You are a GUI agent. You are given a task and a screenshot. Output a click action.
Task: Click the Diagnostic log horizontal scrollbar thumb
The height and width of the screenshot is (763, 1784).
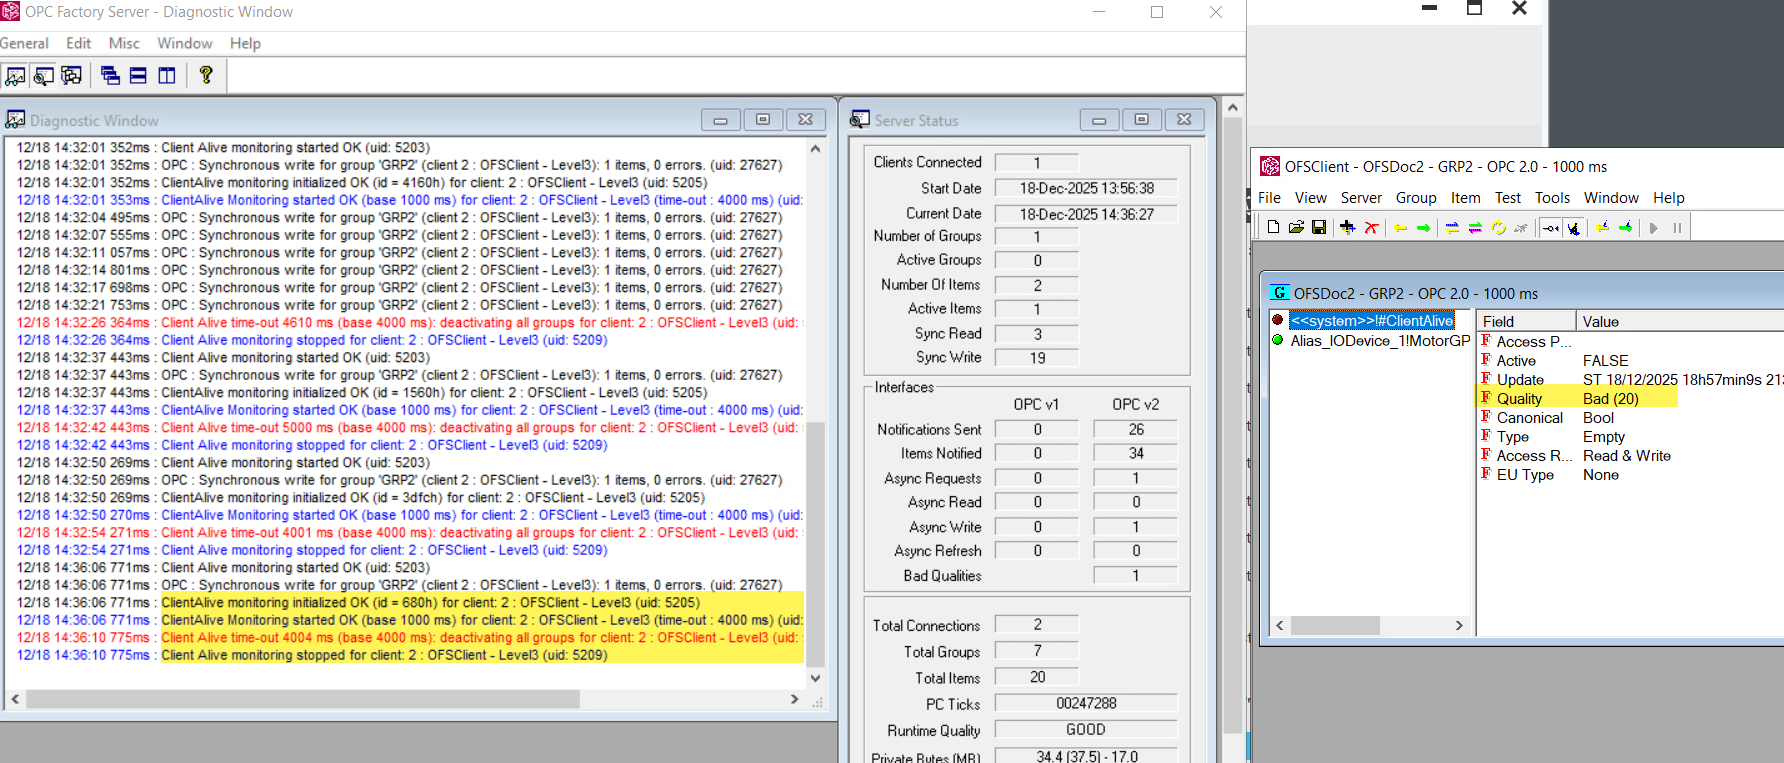pyautogui.click(x=303, y=700)
